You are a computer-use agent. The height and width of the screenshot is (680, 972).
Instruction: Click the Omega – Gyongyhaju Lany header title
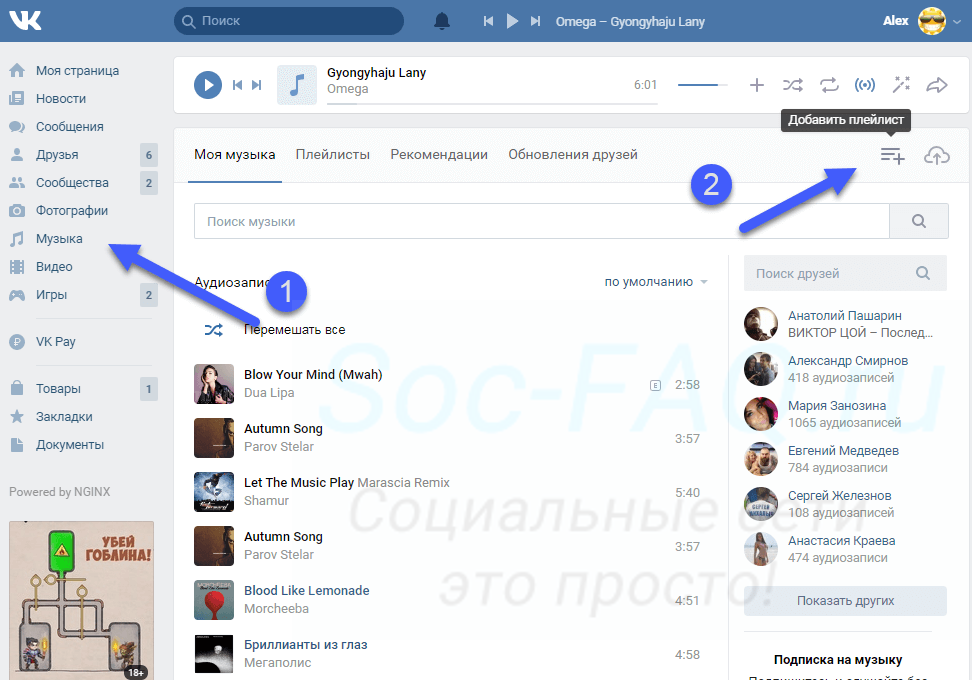click(630, 22)
